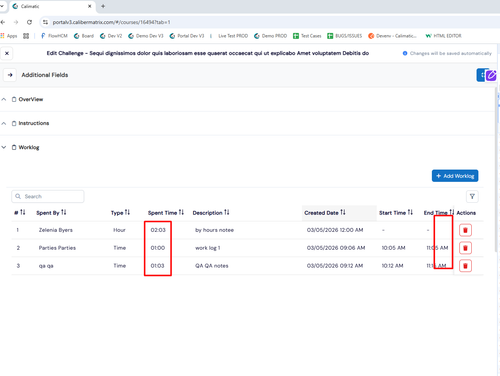The height and width of the screenshot is (376, 500).
Task: Close the Edit Challenge panel
Action: coord(7,53)
